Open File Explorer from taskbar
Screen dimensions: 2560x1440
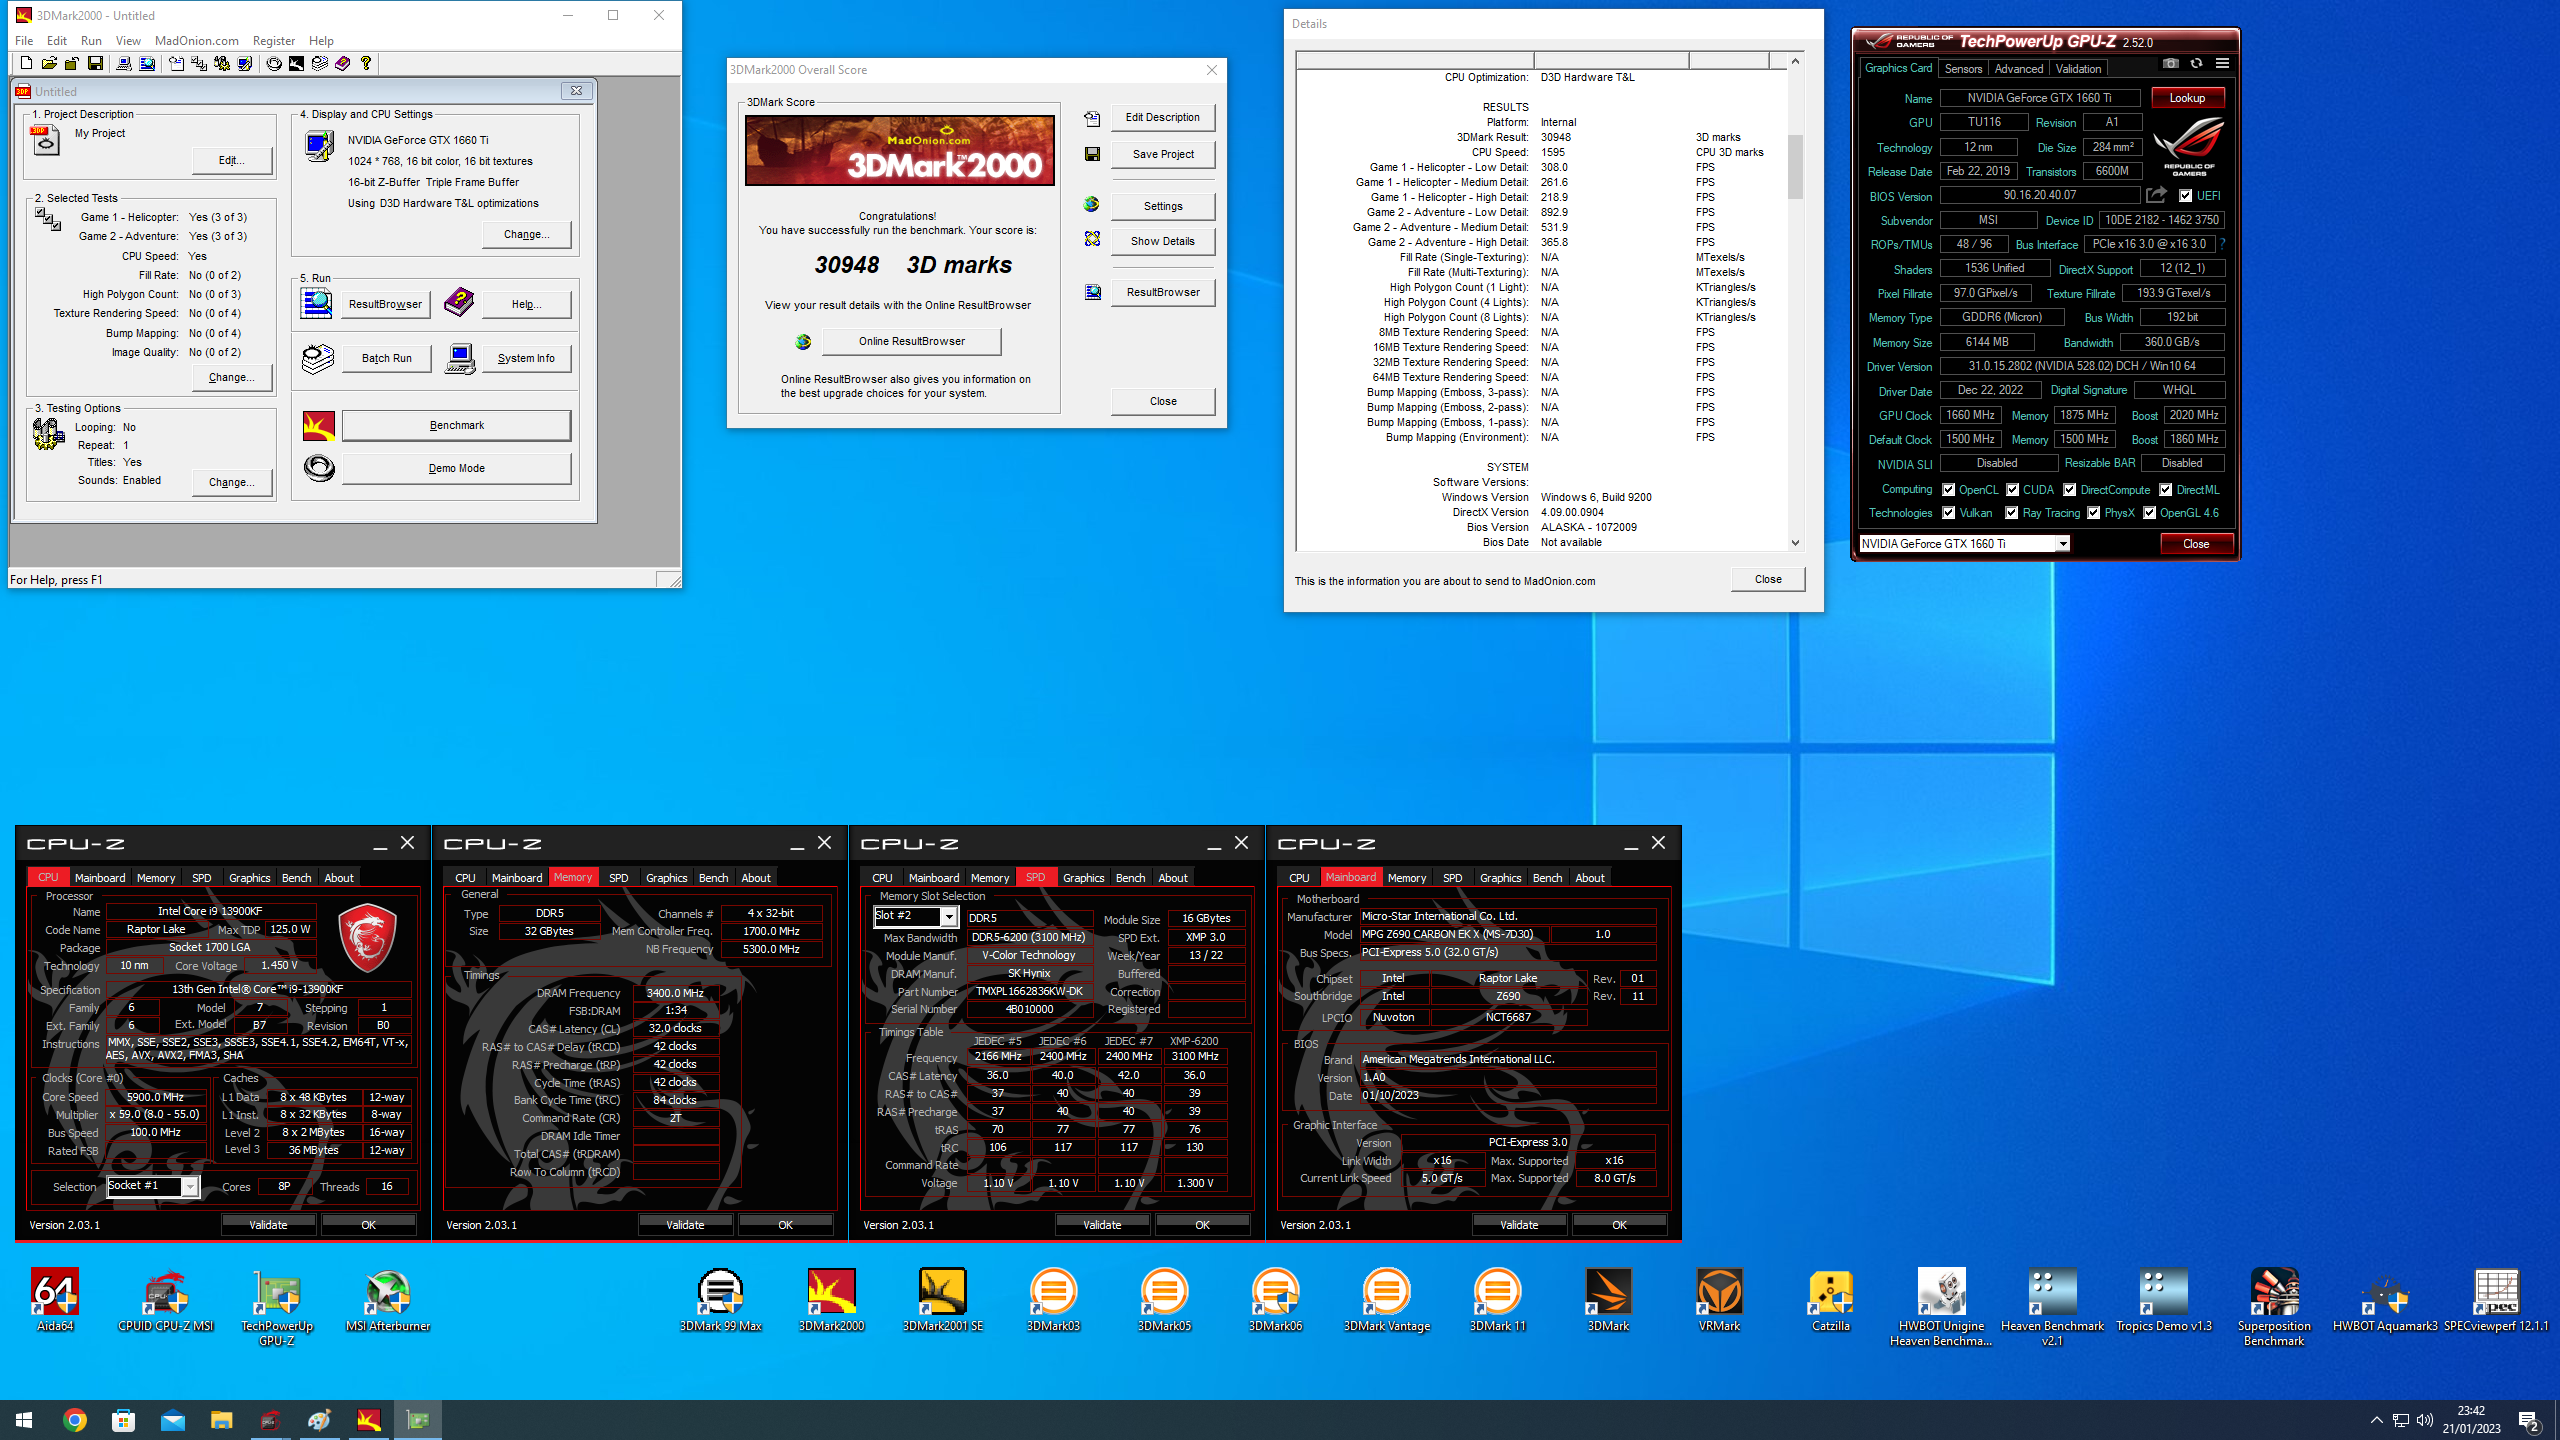pyautogui.click(x=221, y=1420)
